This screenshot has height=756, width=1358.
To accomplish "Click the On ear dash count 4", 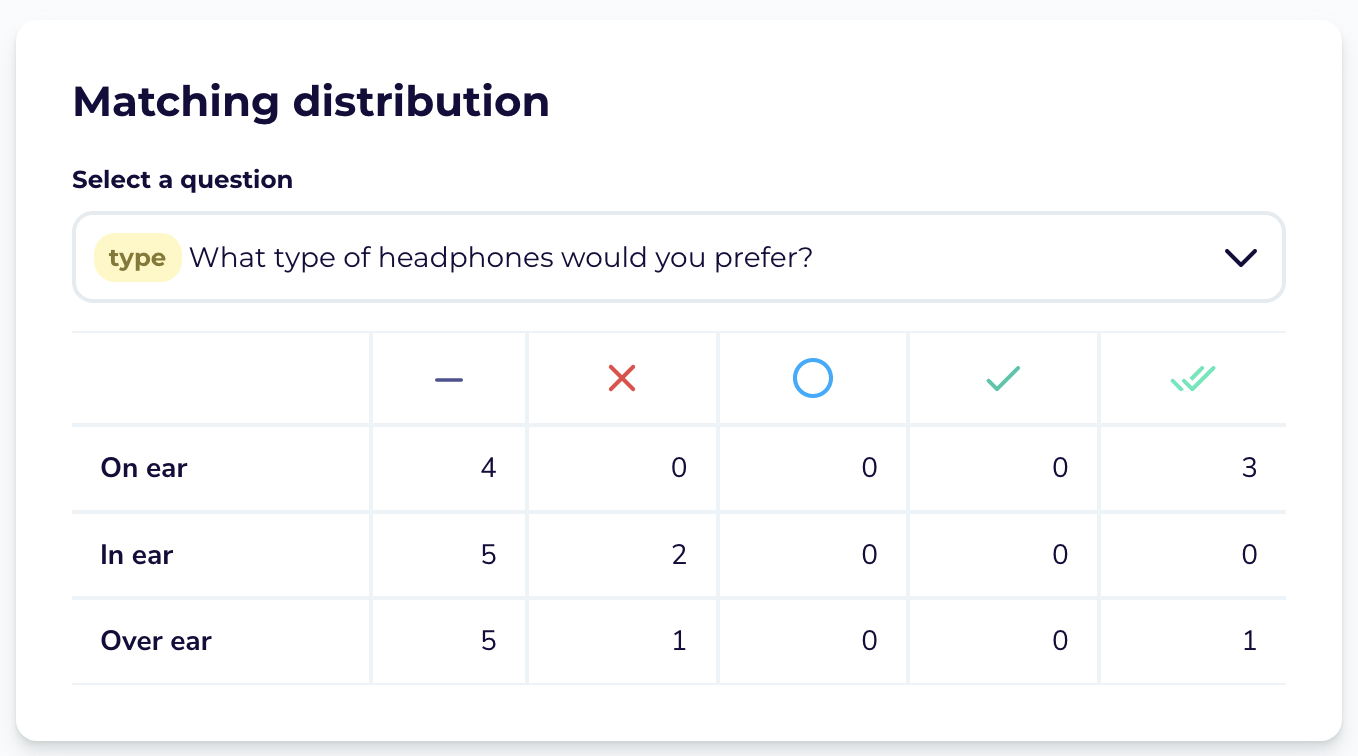I will coord(488,468).
